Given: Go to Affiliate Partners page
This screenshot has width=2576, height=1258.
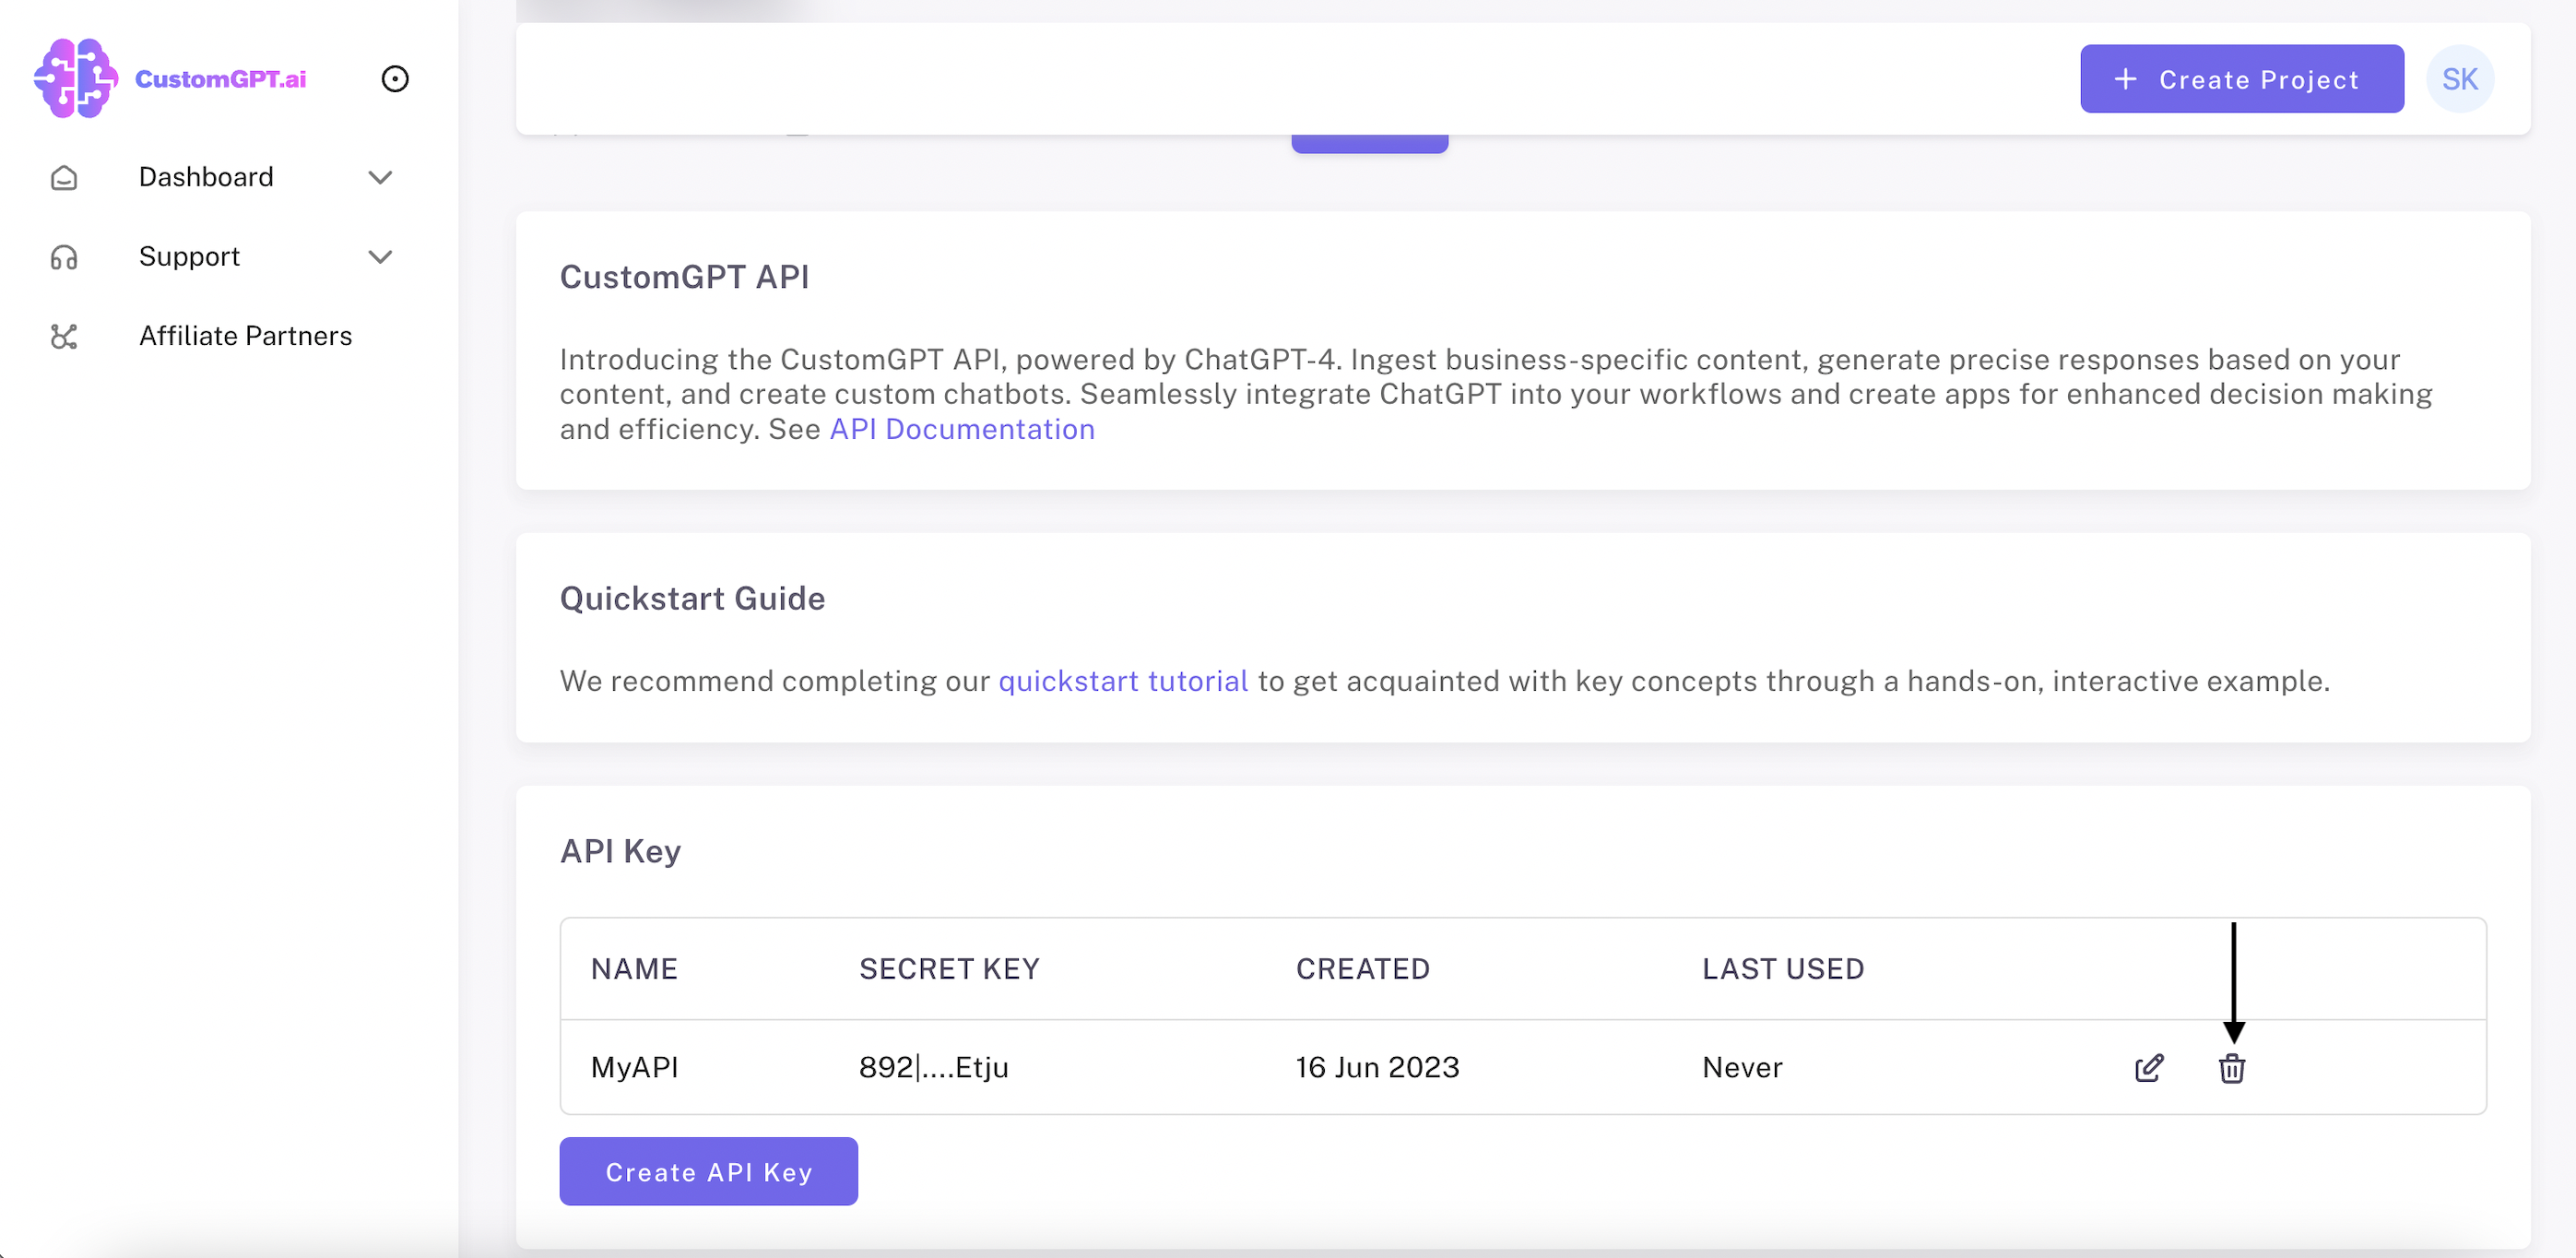Looking at the screenshot, I should [245, 336].
